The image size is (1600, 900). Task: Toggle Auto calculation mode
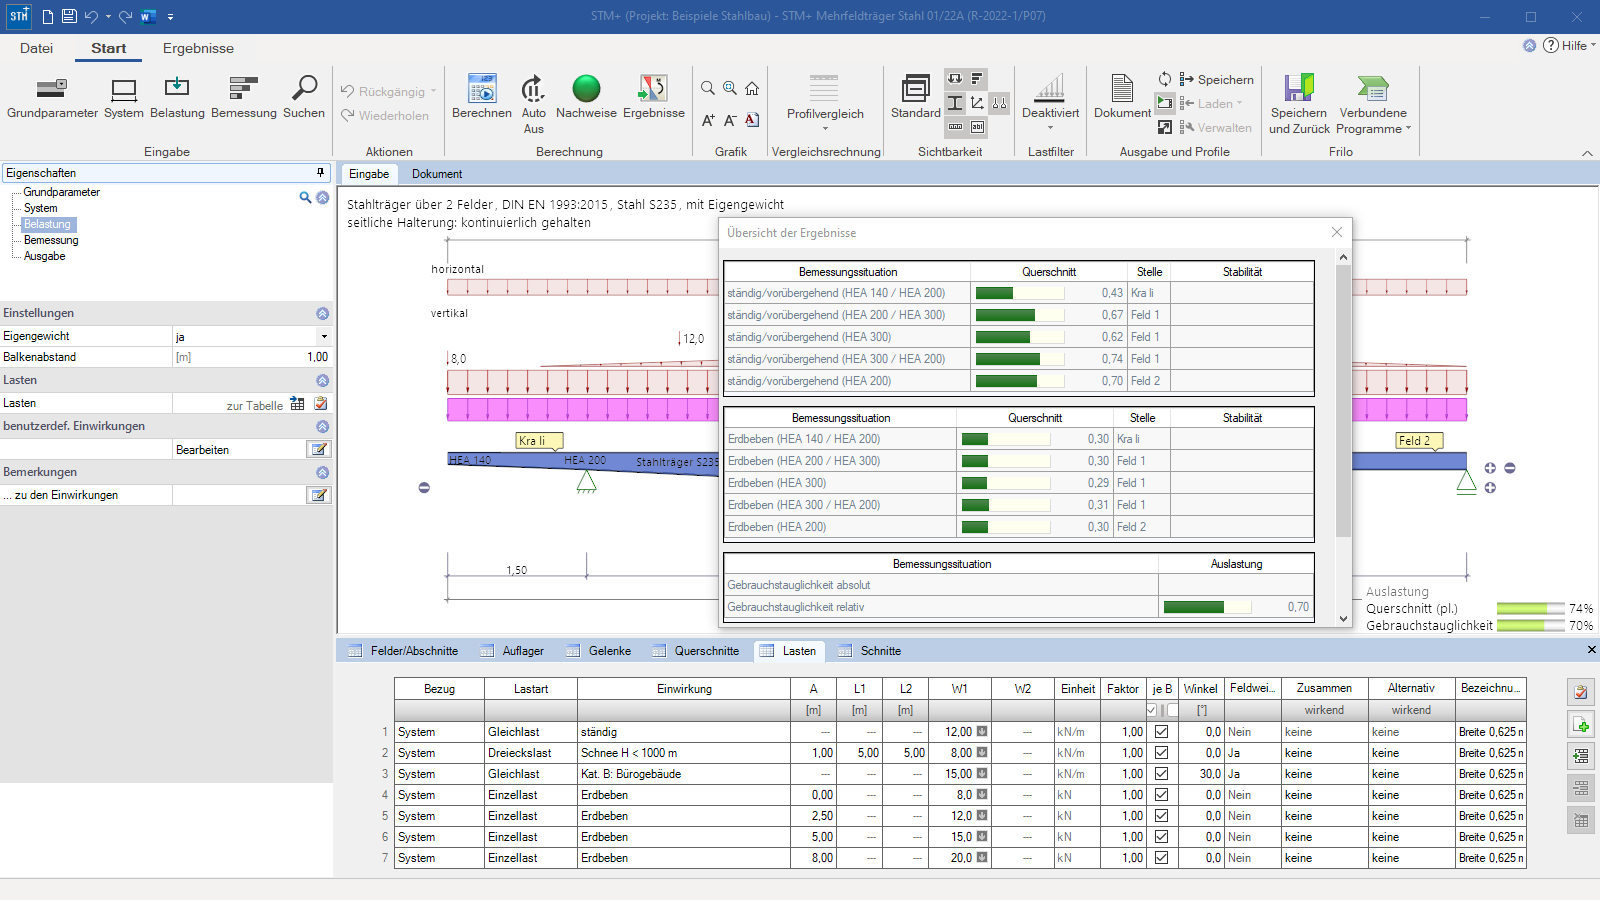[x=534, y=104]
